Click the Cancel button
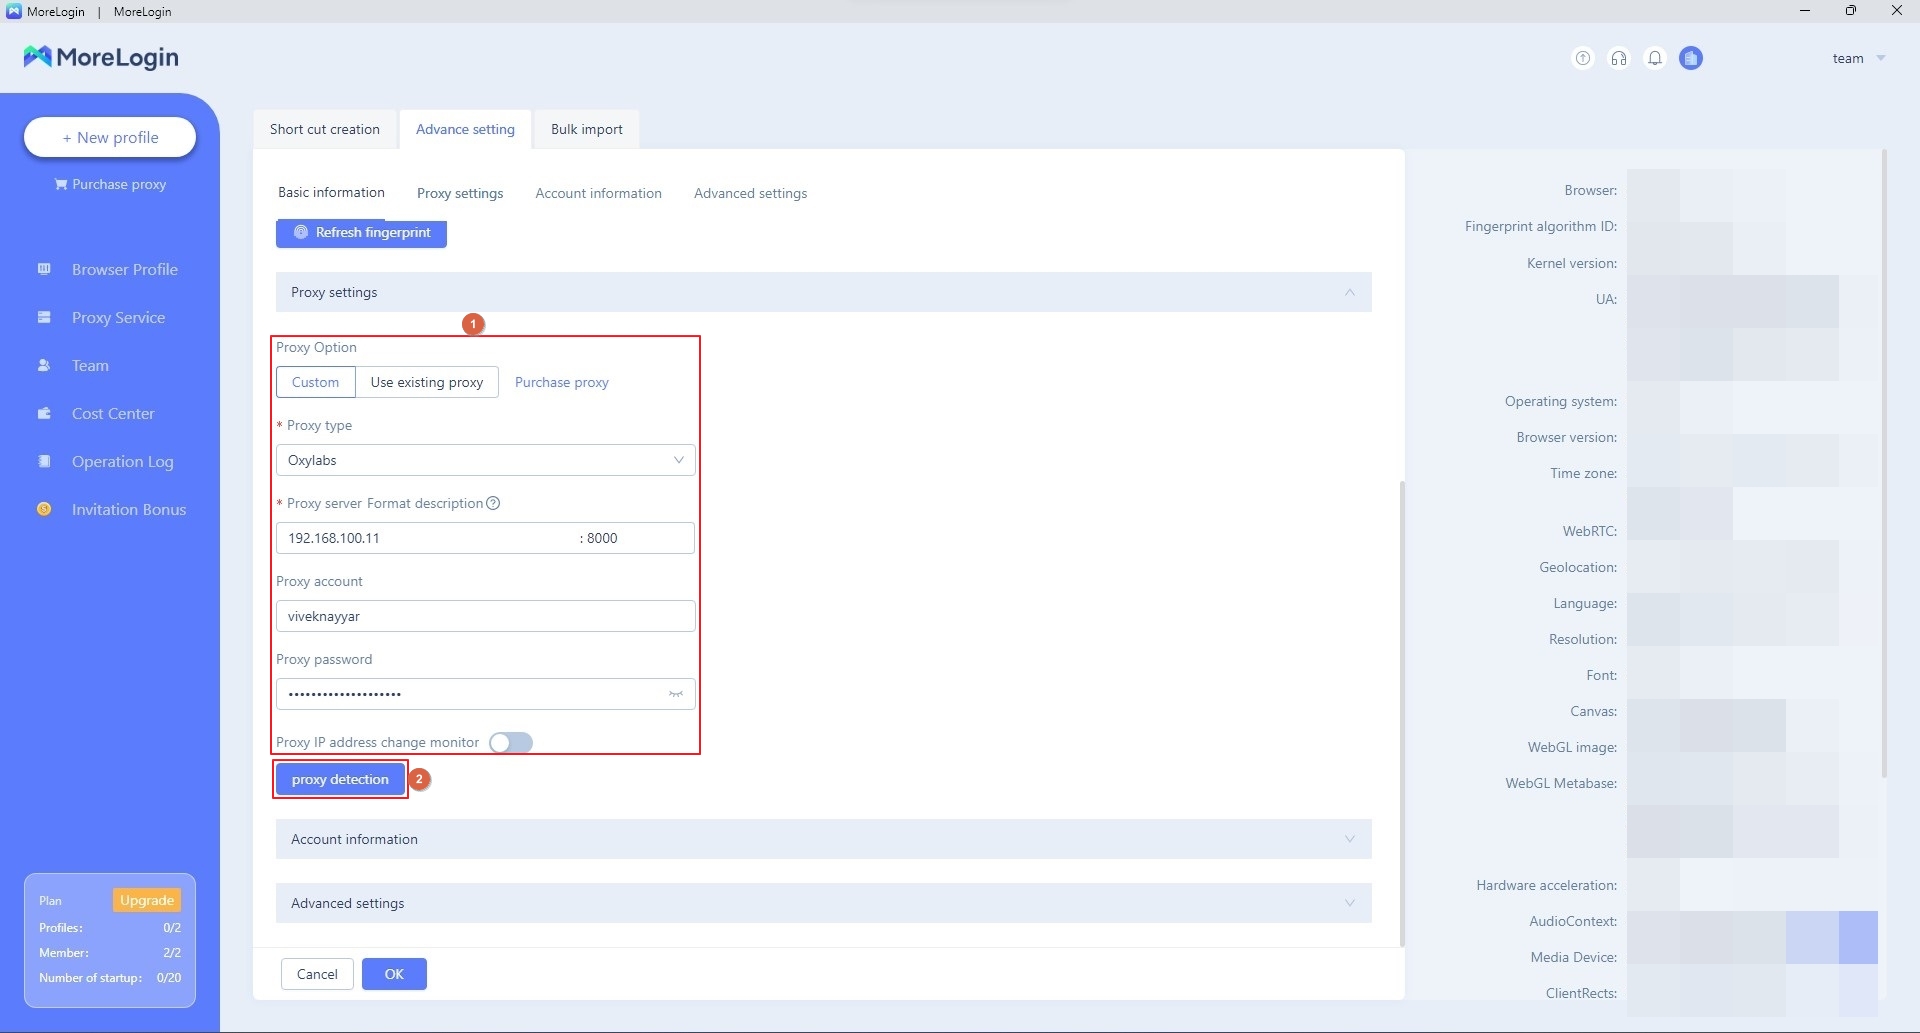 [317, 974]
